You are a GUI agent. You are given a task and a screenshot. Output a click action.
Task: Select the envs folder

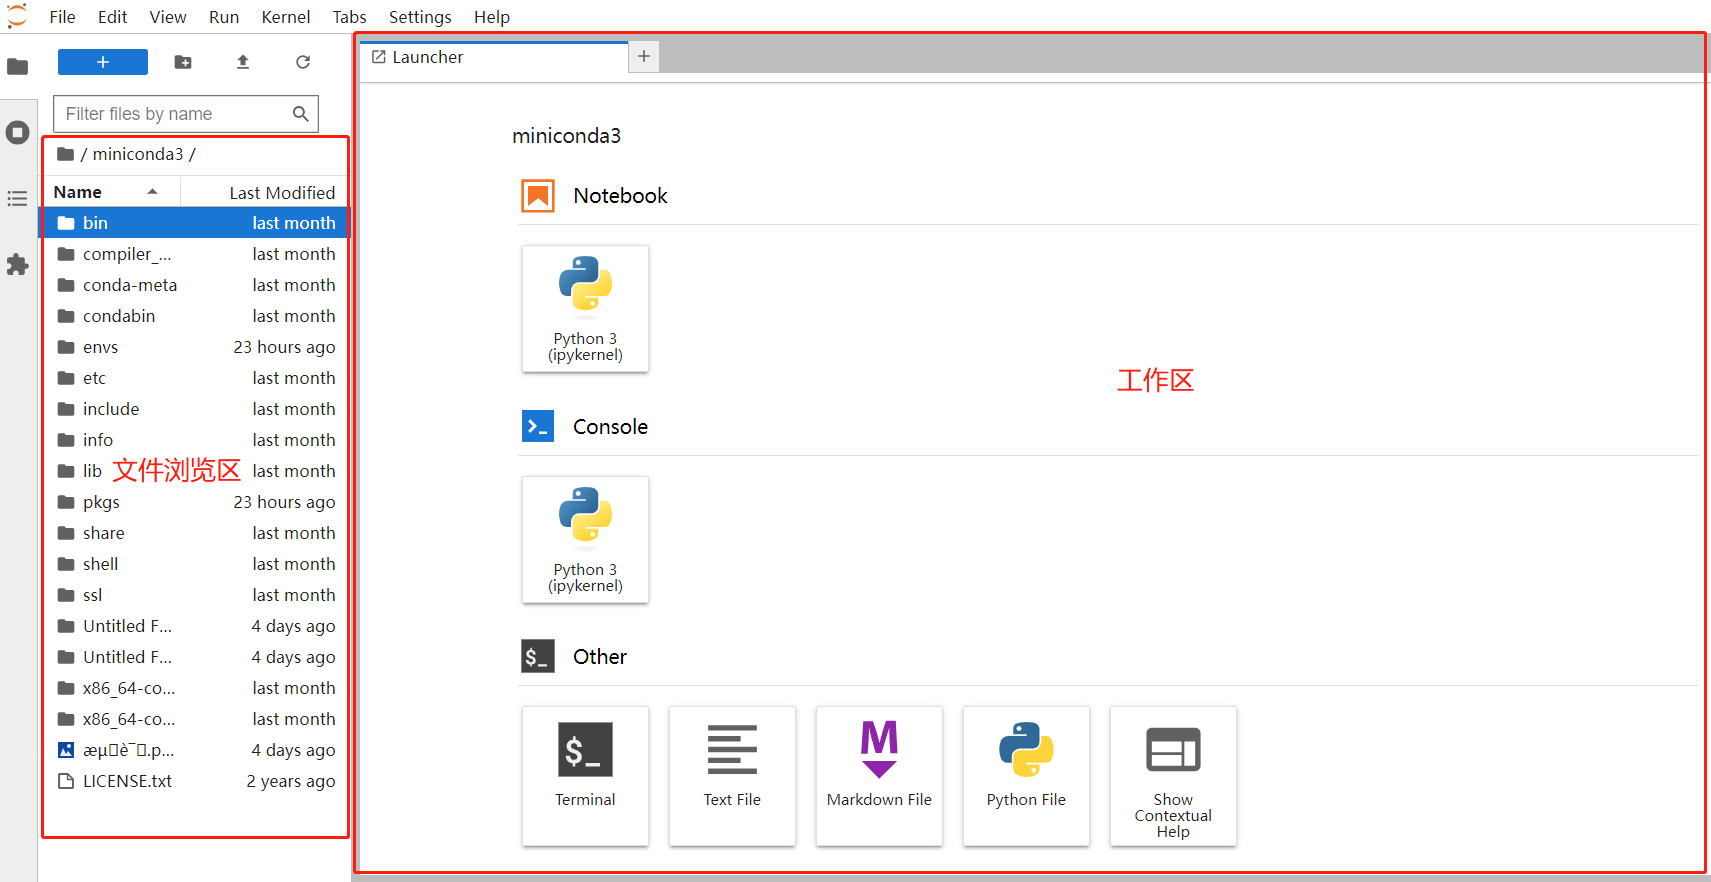[x=195, y=347]
